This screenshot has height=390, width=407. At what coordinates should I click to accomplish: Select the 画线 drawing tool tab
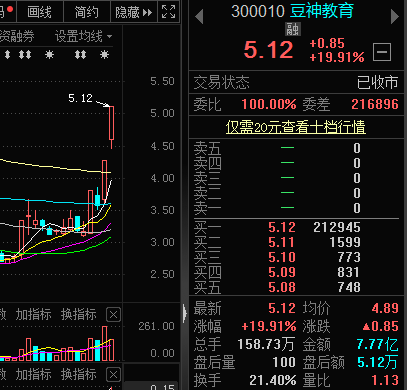[40, 12]
